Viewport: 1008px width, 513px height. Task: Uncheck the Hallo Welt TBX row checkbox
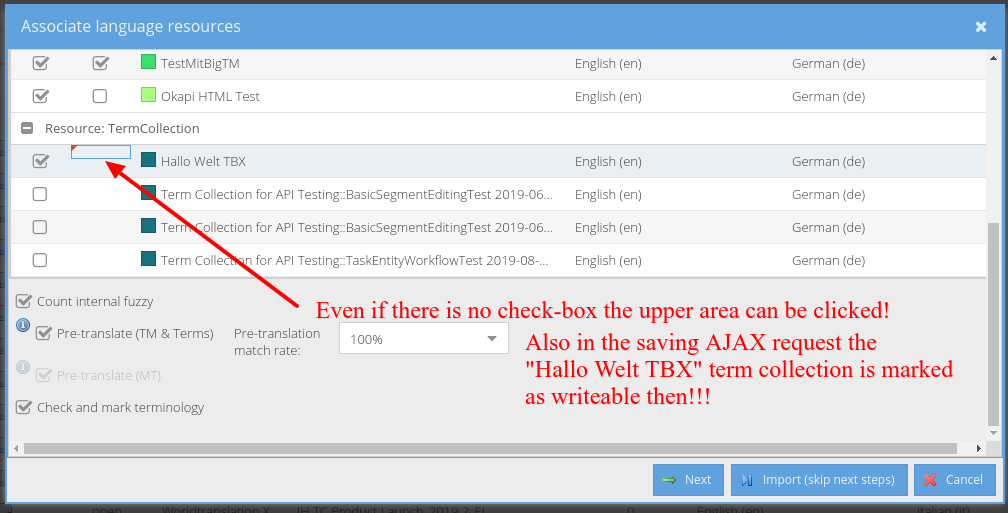[40, 161]
